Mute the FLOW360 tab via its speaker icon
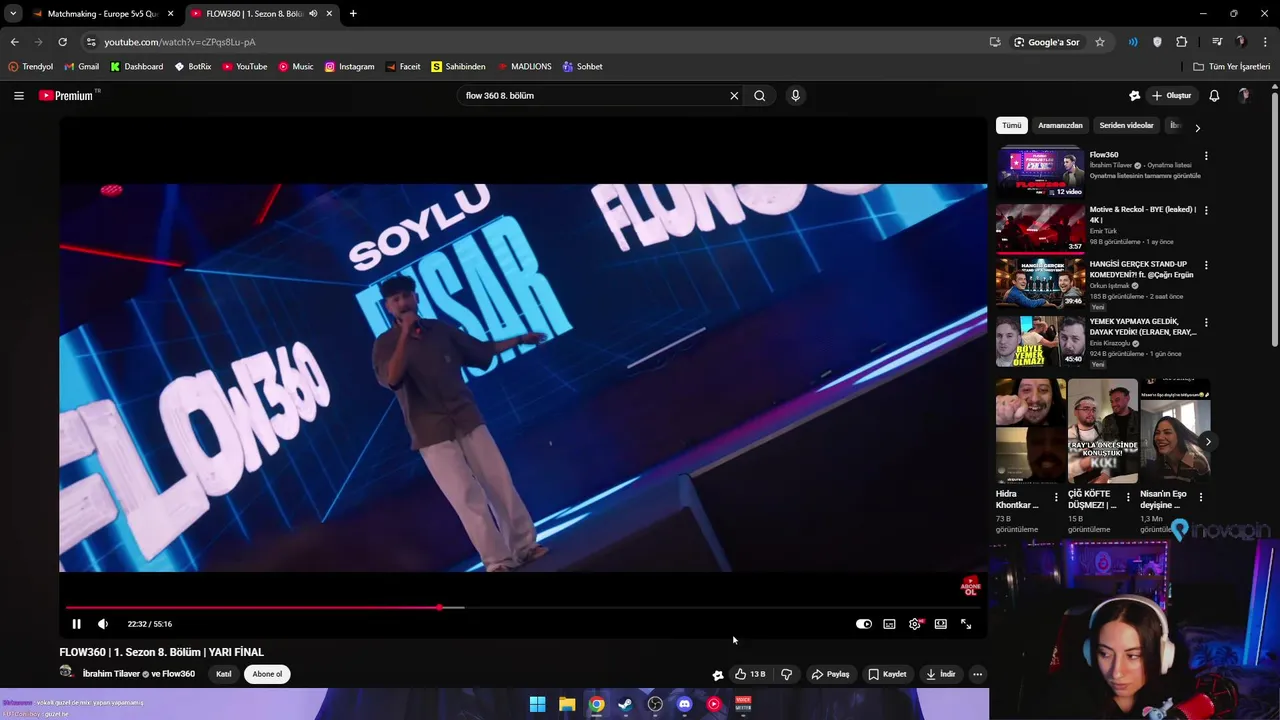Screen dimensions: 1280x720 313,14
